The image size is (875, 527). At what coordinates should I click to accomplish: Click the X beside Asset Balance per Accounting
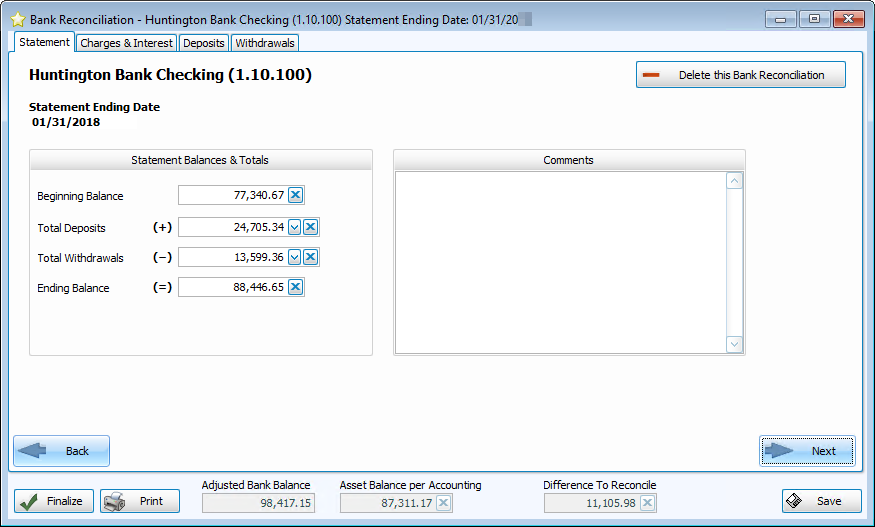click(x=444, y=503)
